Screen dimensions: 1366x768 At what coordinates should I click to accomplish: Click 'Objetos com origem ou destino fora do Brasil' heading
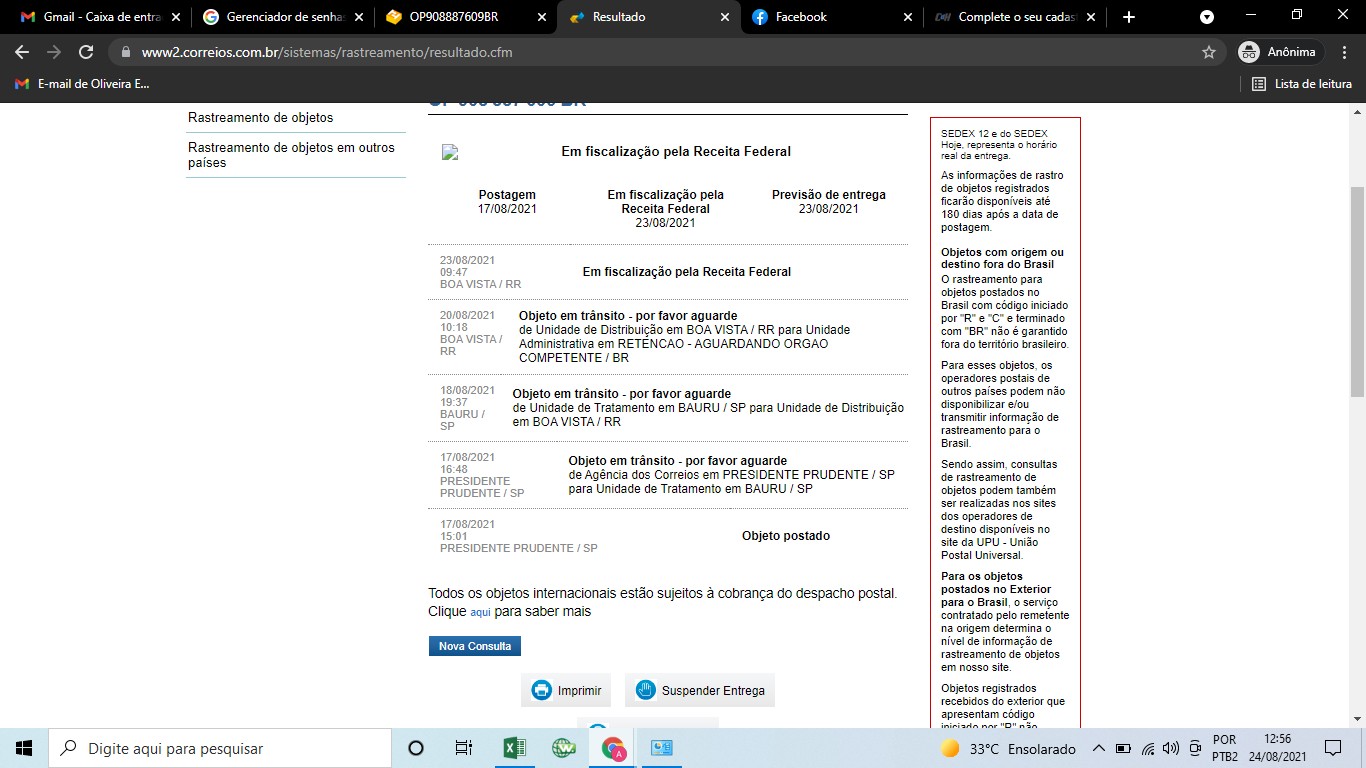(1003, 258)
